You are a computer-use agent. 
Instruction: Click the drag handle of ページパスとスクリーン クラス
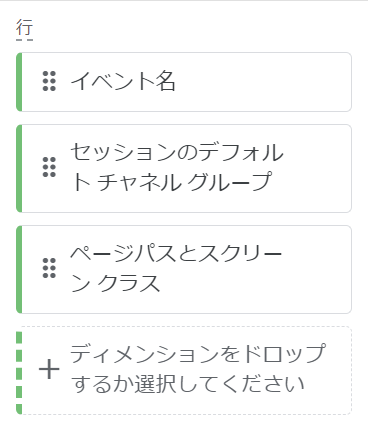tap(49, 268)
